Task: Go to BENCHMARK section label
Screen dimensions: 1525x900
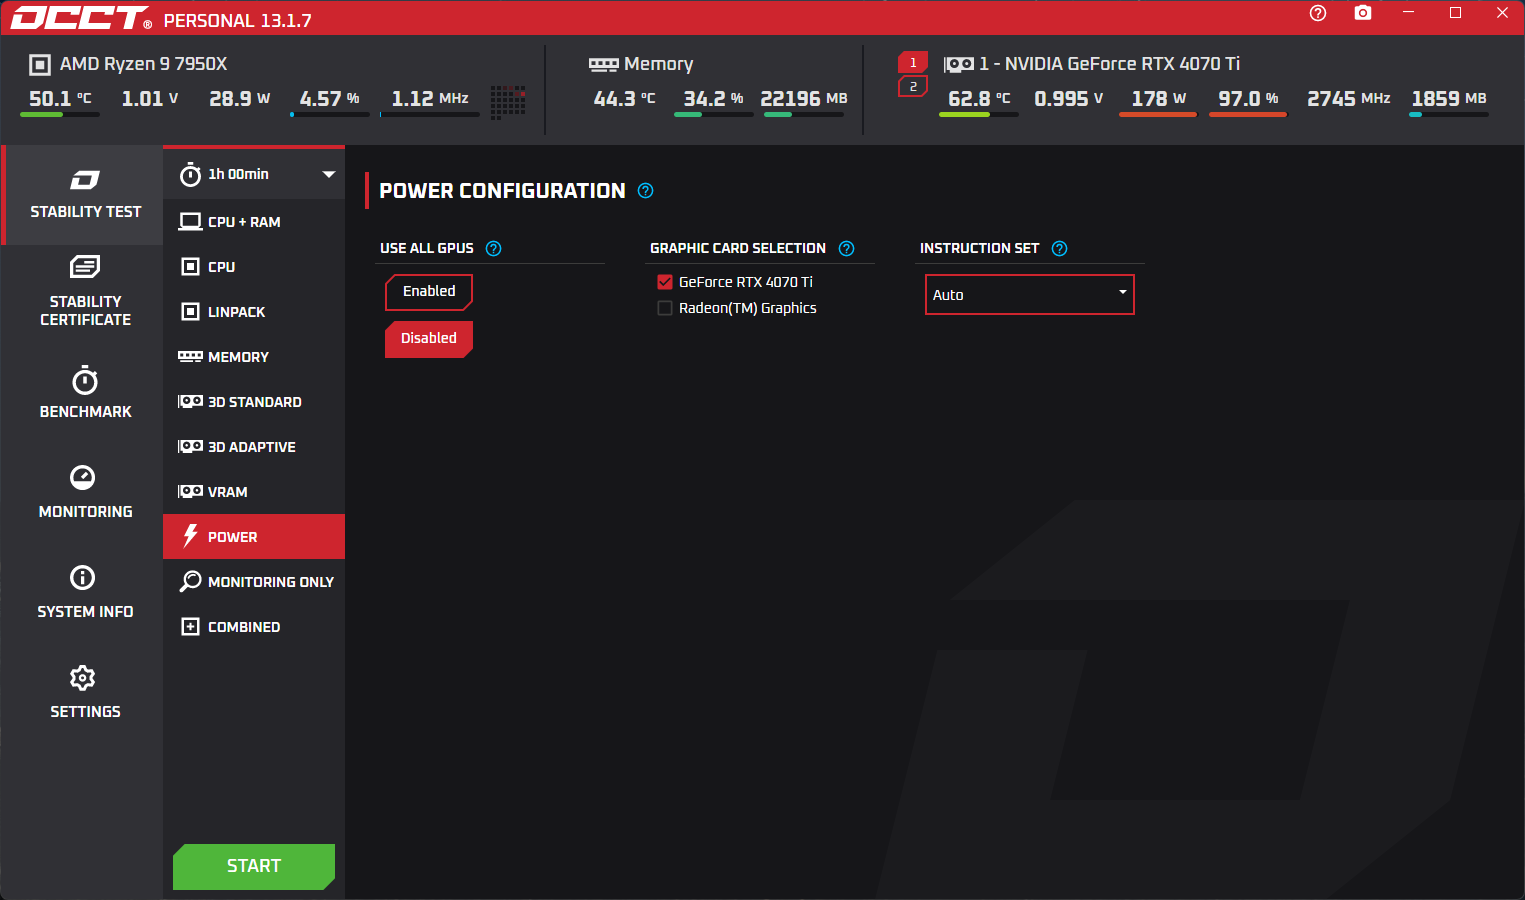Action: (x=85, y=412)
